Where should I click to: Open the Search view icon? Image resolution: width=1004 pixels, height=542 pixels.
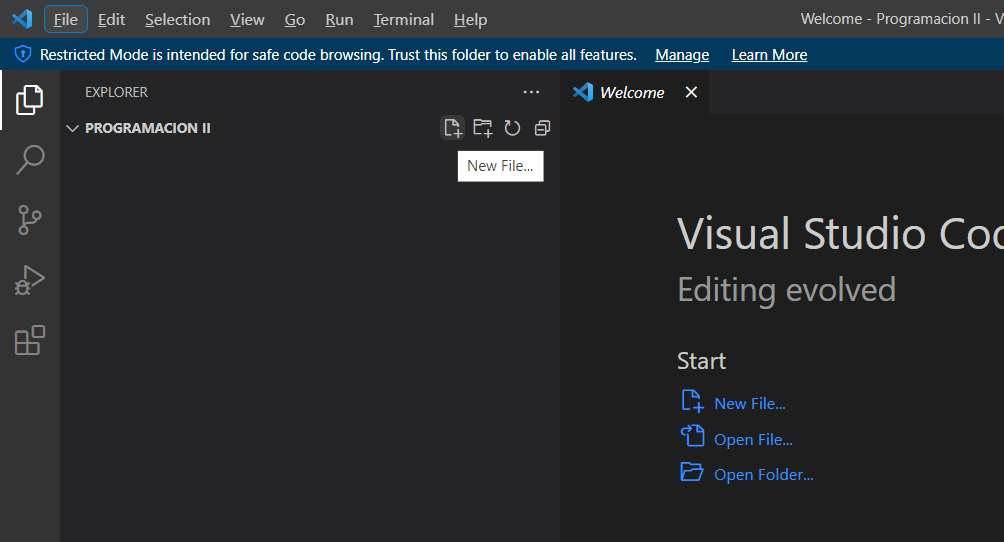coord(30,159)
